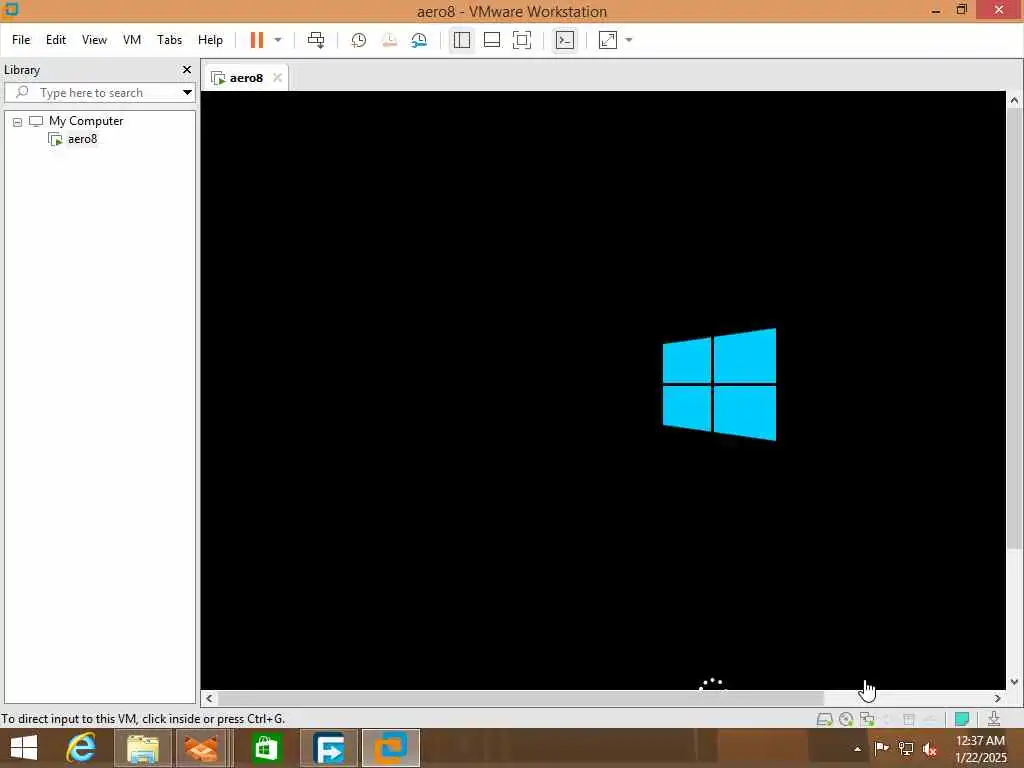The image size is (1024, 768).
Task: Click the network tray icon
Action: (906, 748)
